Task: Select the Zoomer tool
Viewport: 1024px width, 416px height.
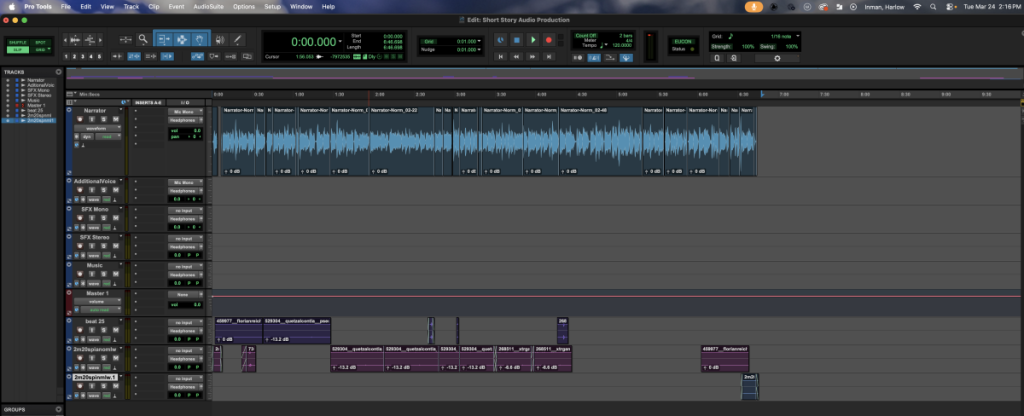Action: coord(143,40)
